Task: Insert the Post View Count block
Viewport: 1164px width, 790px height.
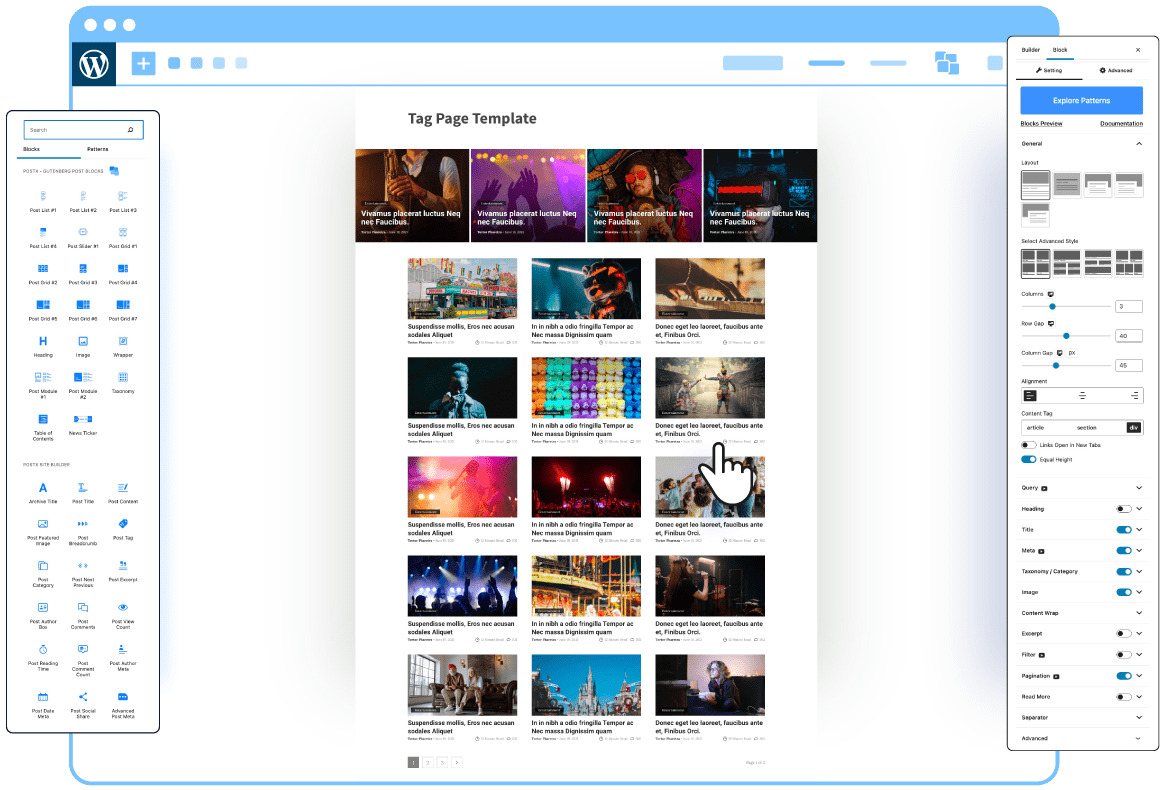Action: pos(122,616)
